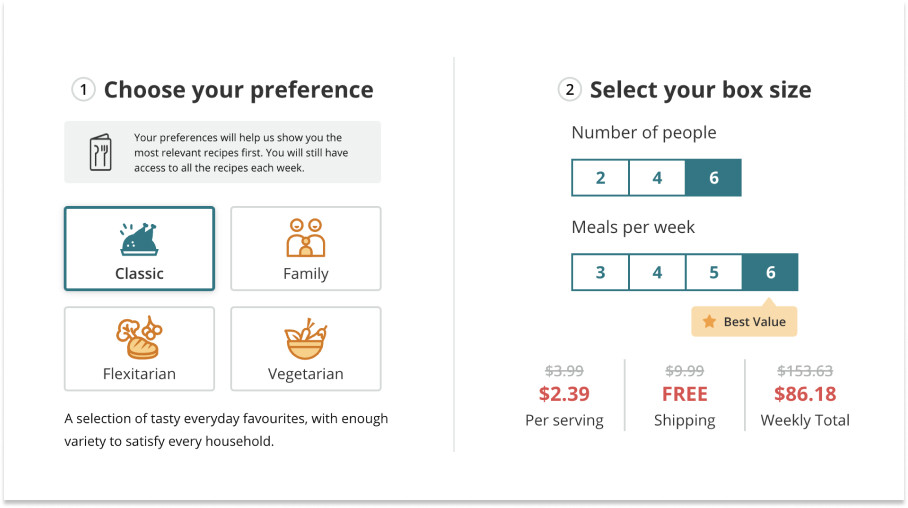
Task: Click the roast chicken Classic icon
Action: [139, 239]
